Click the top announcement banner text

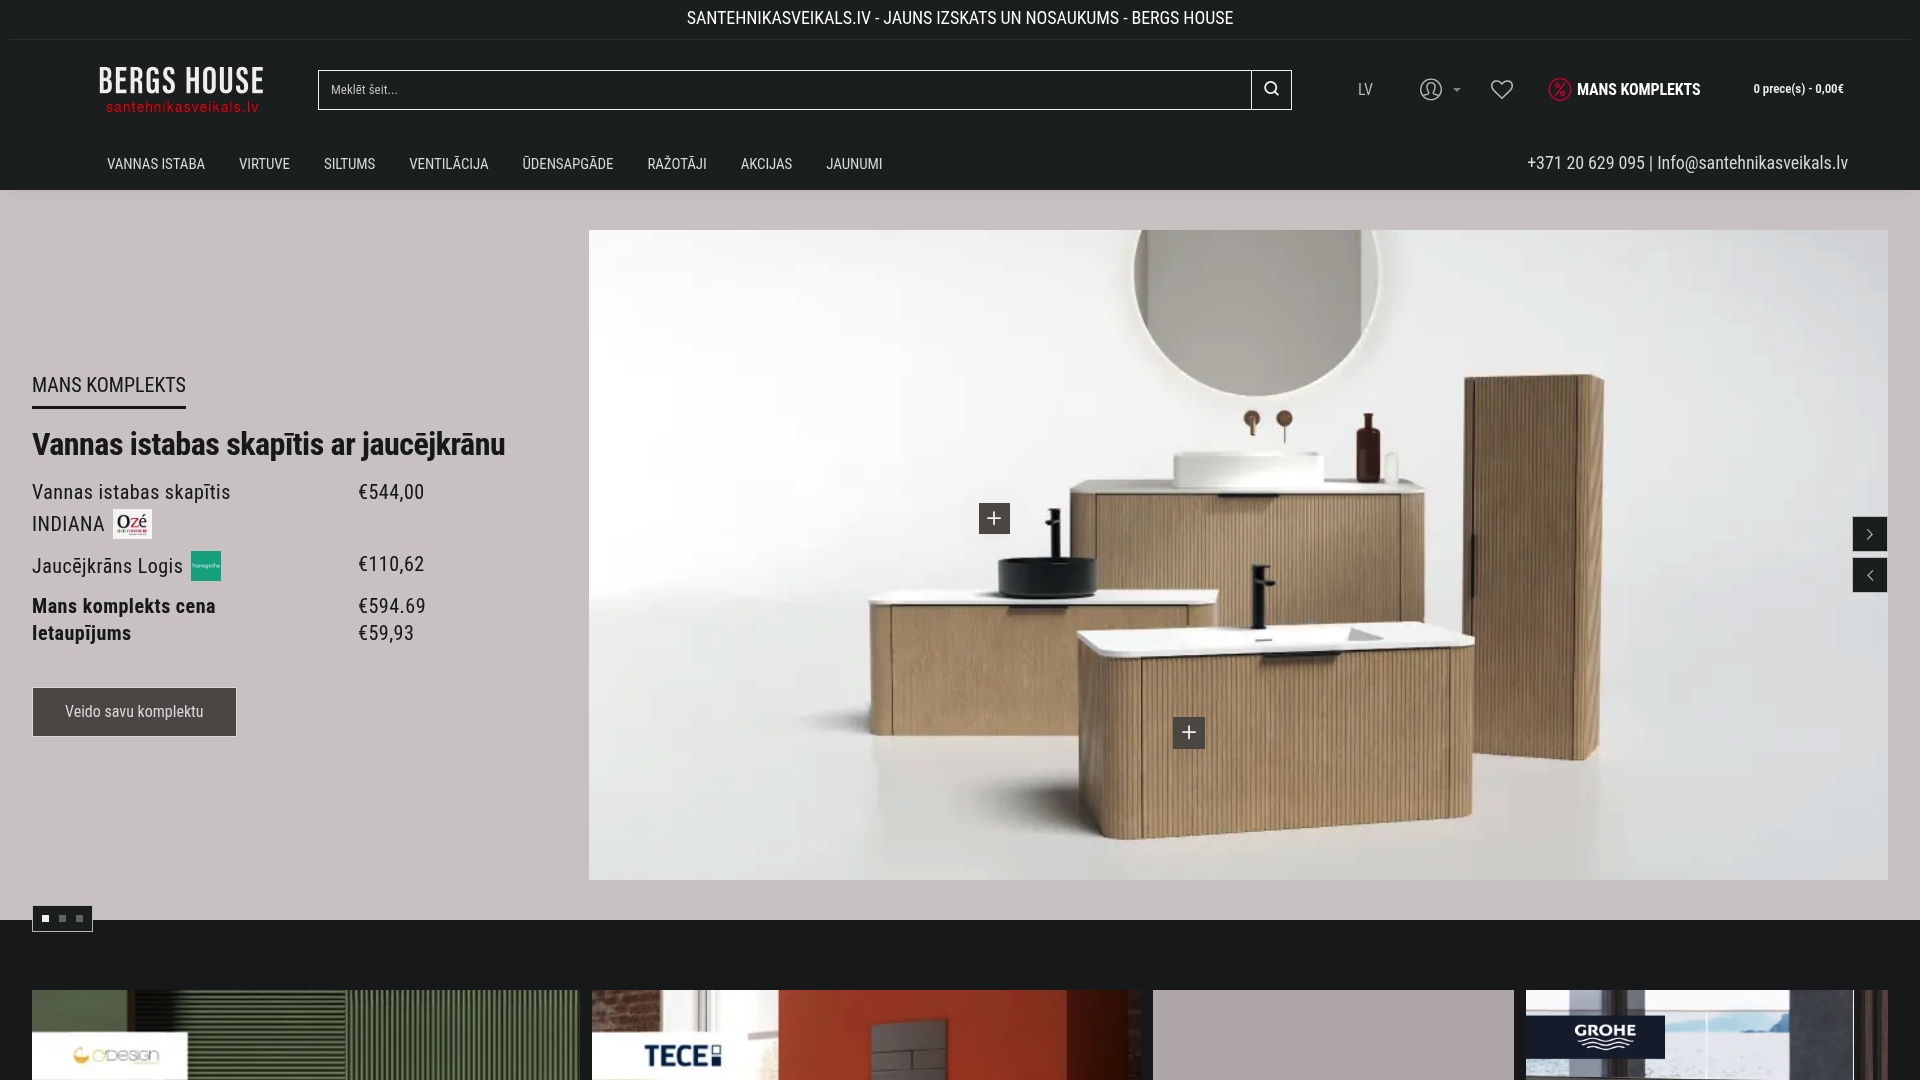click(960, 18)
